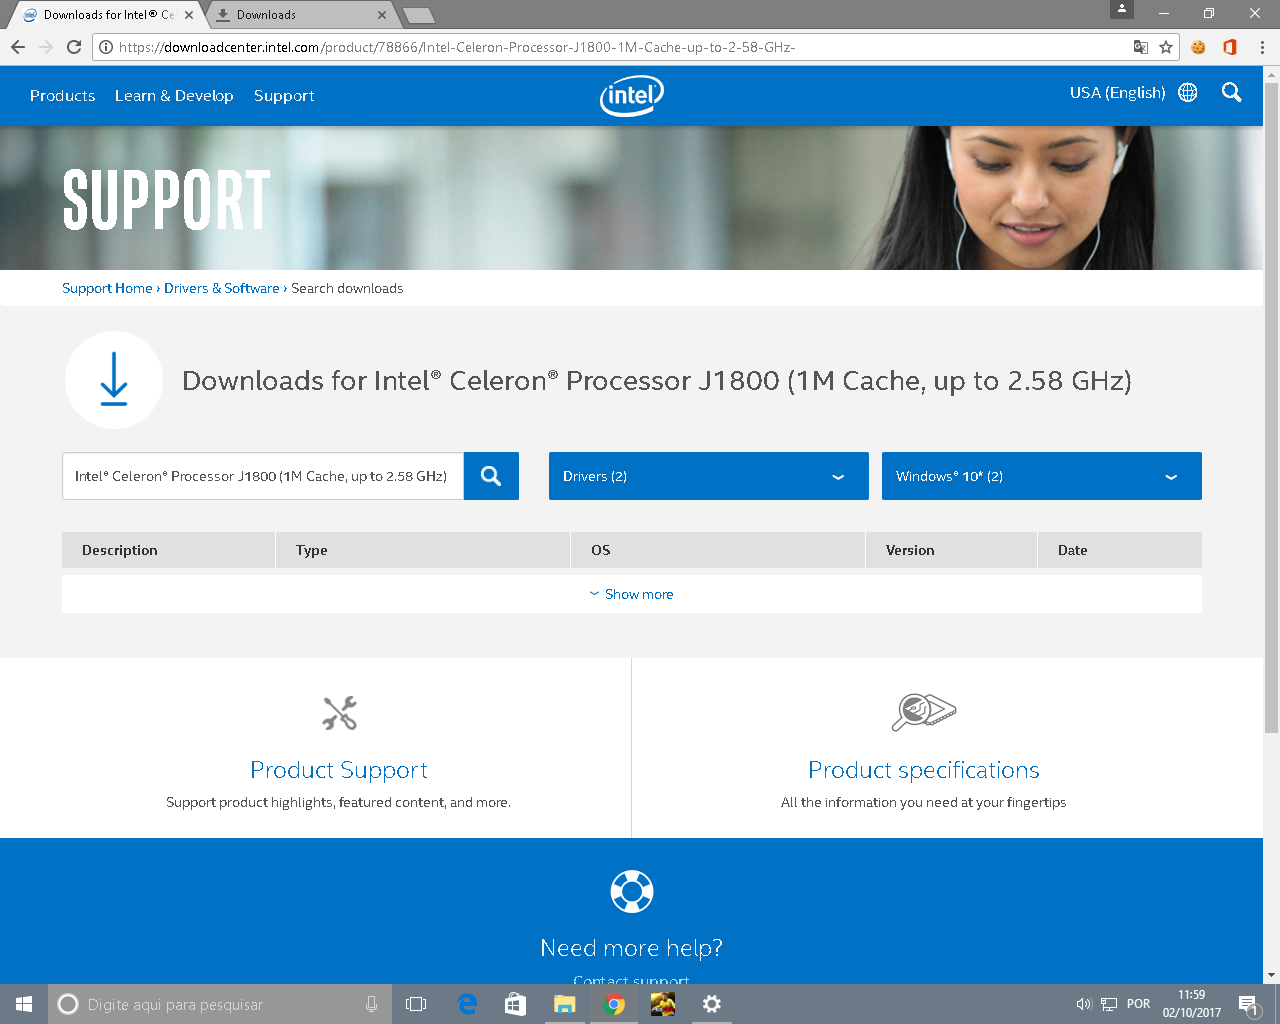Click the translate icon in address bar
Viewport: 1280px width, 1024px height.
coord(1141,47)
